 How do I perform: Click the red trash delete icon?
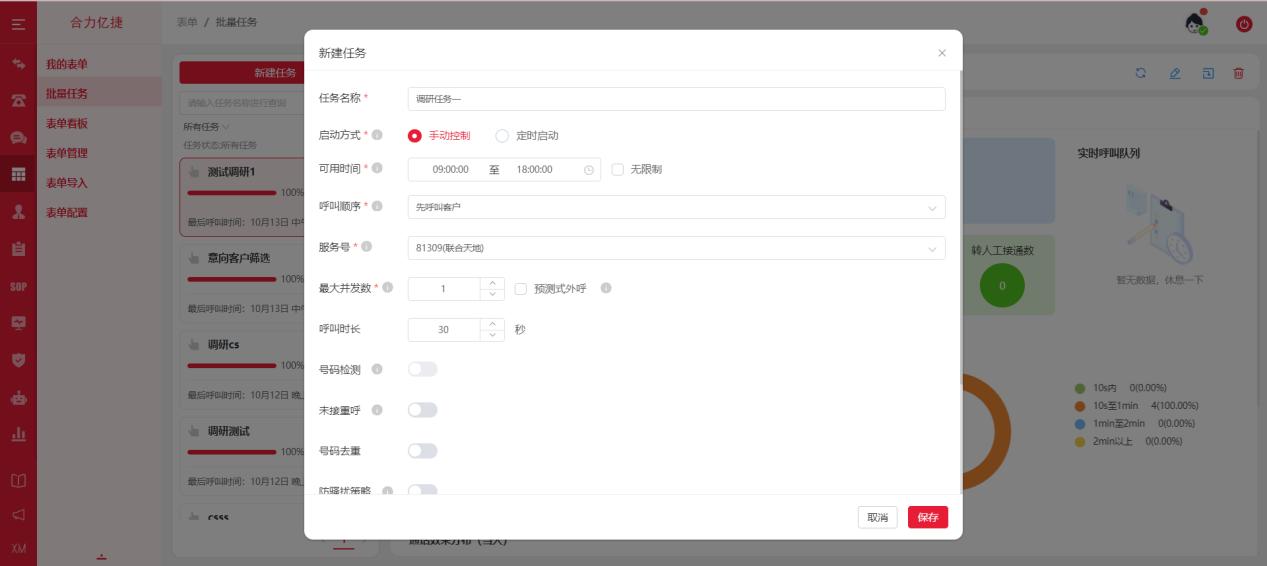1239,73
